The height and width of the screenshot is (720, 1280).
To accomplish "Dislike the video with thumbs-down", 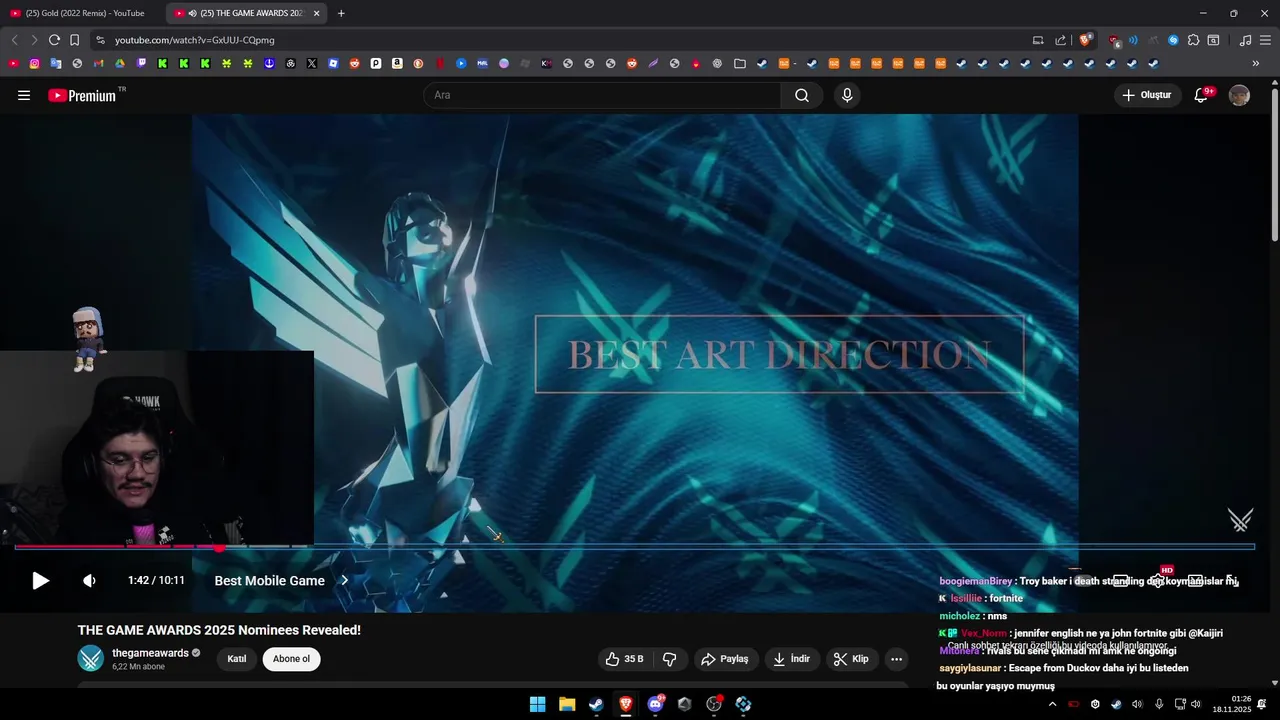I will coord(670,659).
